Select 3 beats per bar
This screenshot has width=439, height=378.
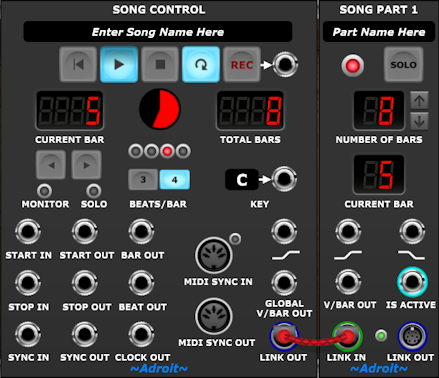pos(143,180)
